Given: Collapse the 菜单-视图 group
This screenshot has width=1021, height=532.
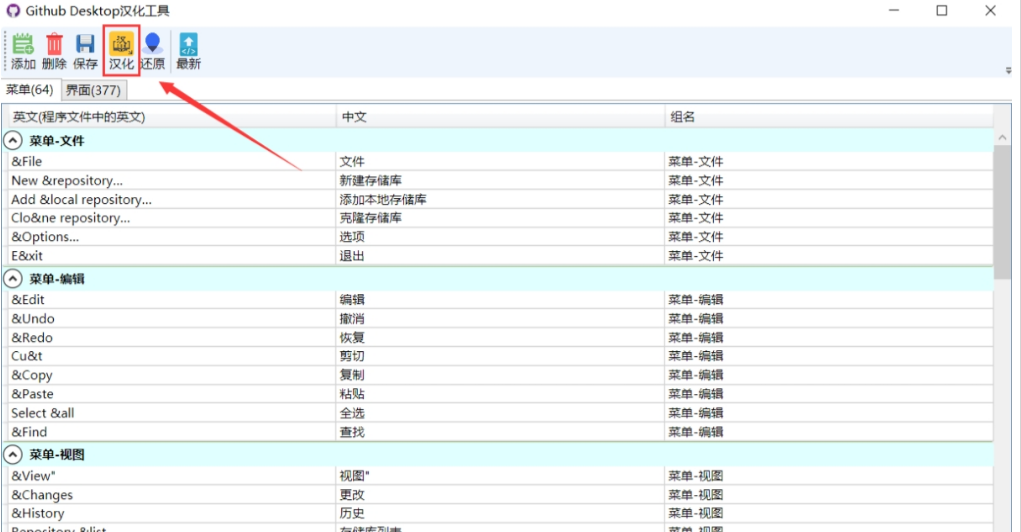Looking at the screenshot, I should [x=12, y=455].
